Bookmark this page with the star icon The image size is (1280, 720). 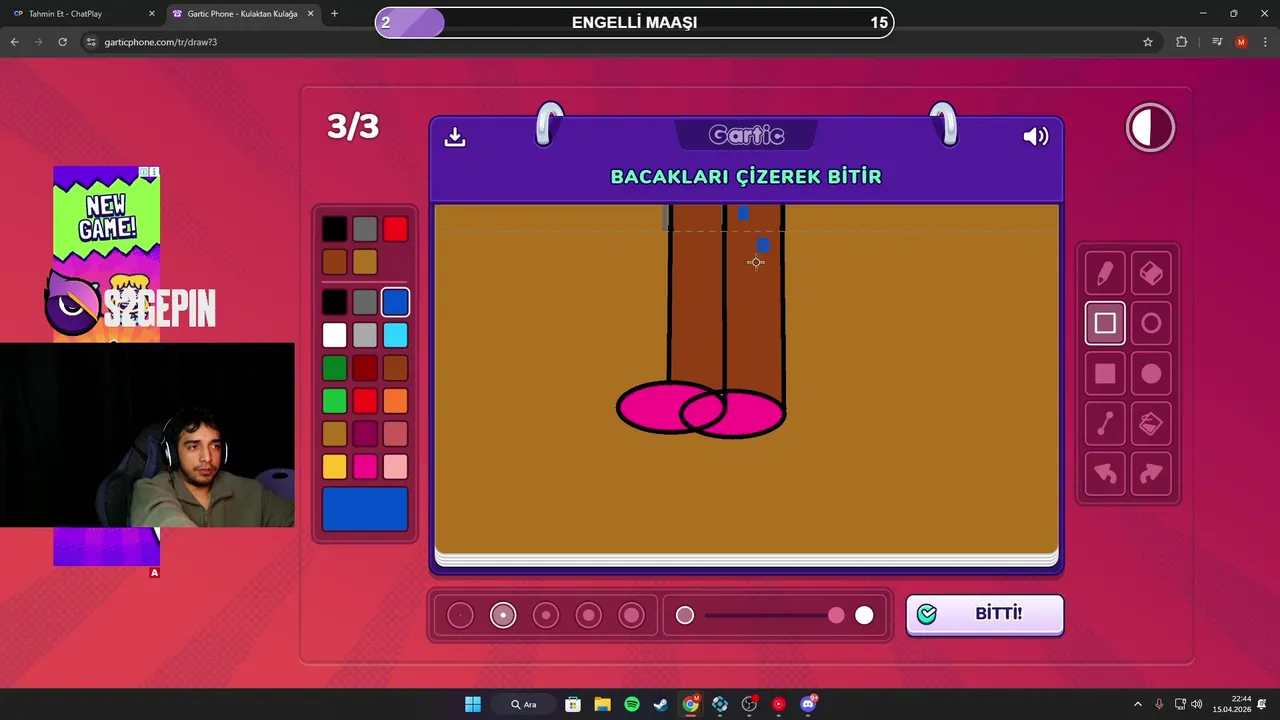[x=1148, y=42]
